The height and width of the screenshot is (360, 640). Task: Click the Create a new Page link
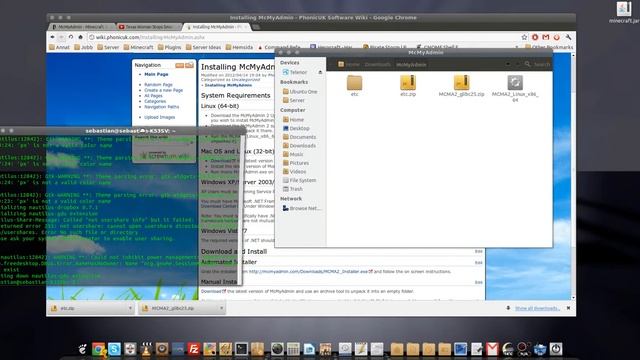(164, 90)
